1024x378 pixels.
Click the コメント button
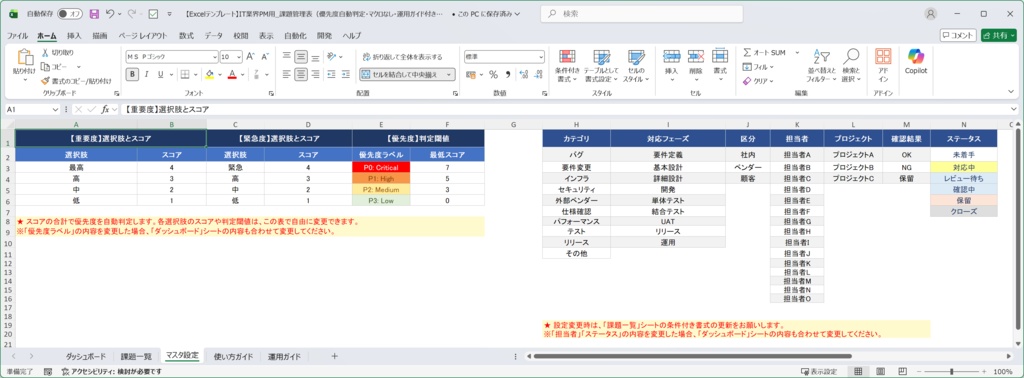[x=958, y=35]
